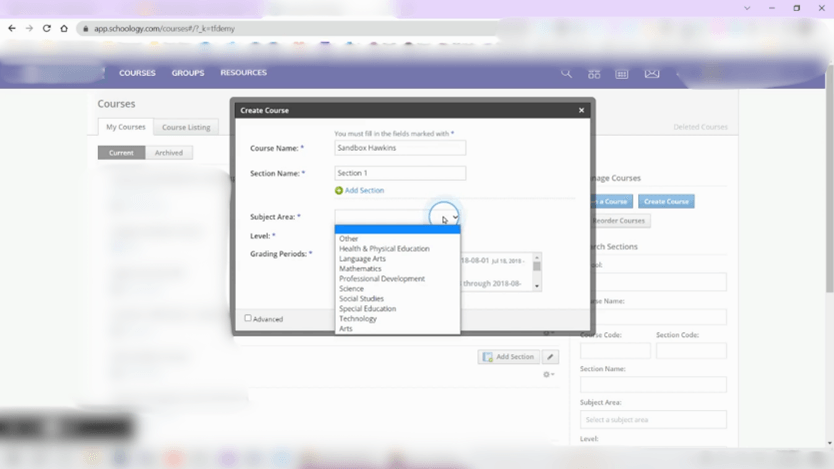Screen dimensions: 834x469
Task: Select Science in subject list
Action: coord(397,289)
